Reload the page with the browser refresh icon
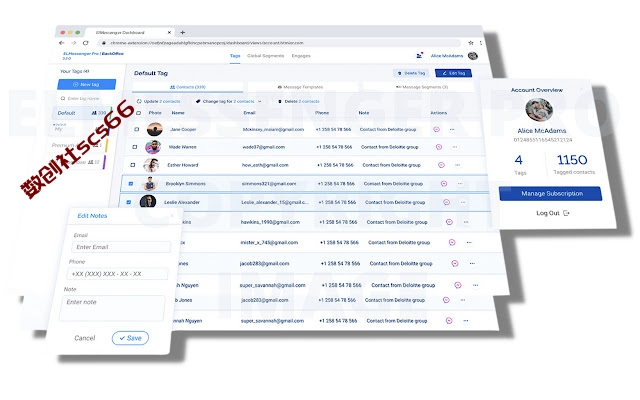The image size is (640, 400). (x=86, y=43)
